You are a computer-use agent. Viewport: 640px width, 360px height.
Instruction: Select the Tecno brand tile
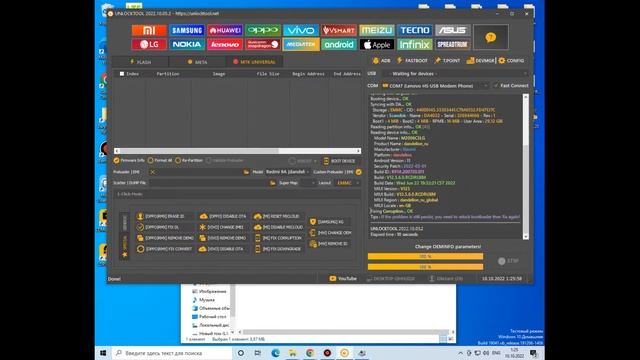(x=415, y=30)
